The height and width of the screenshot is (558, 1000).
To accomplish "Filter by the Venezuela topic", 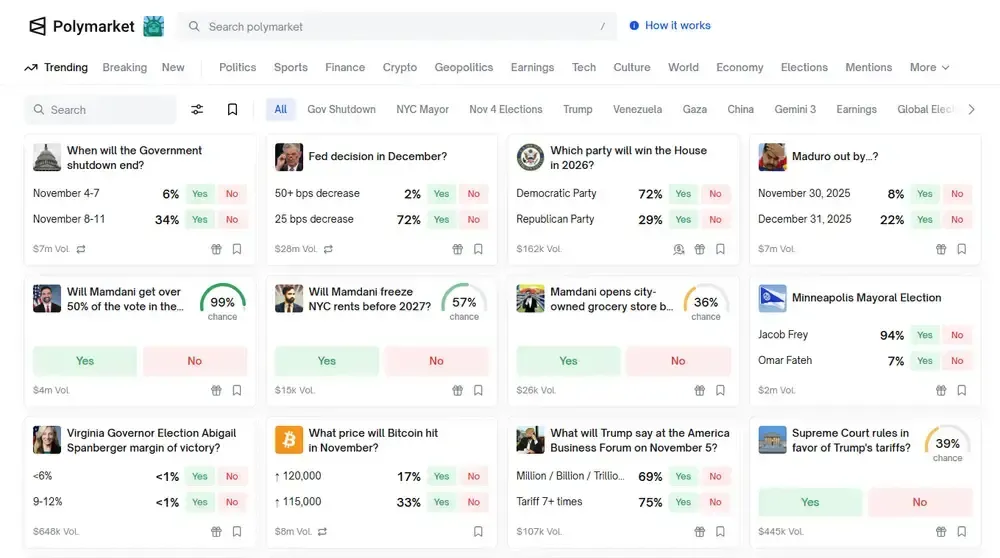I will [x=637, y=110].
